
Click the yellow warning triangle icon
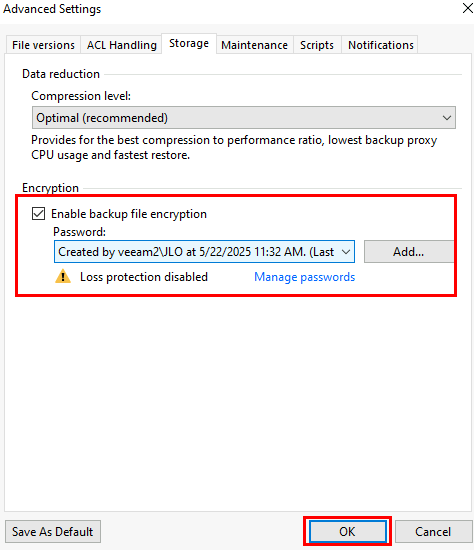pyautogui.click(x=63, y=276)
